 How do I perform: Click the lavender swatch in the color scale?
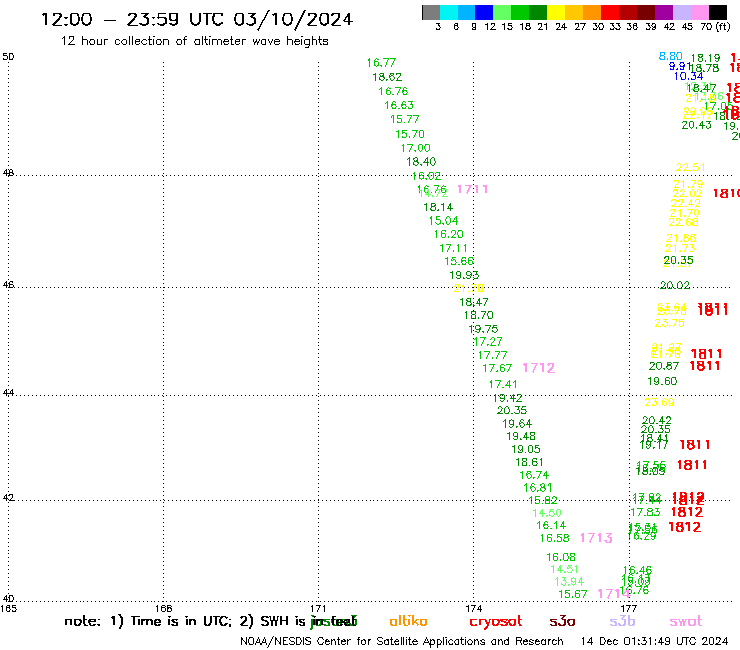681,12
